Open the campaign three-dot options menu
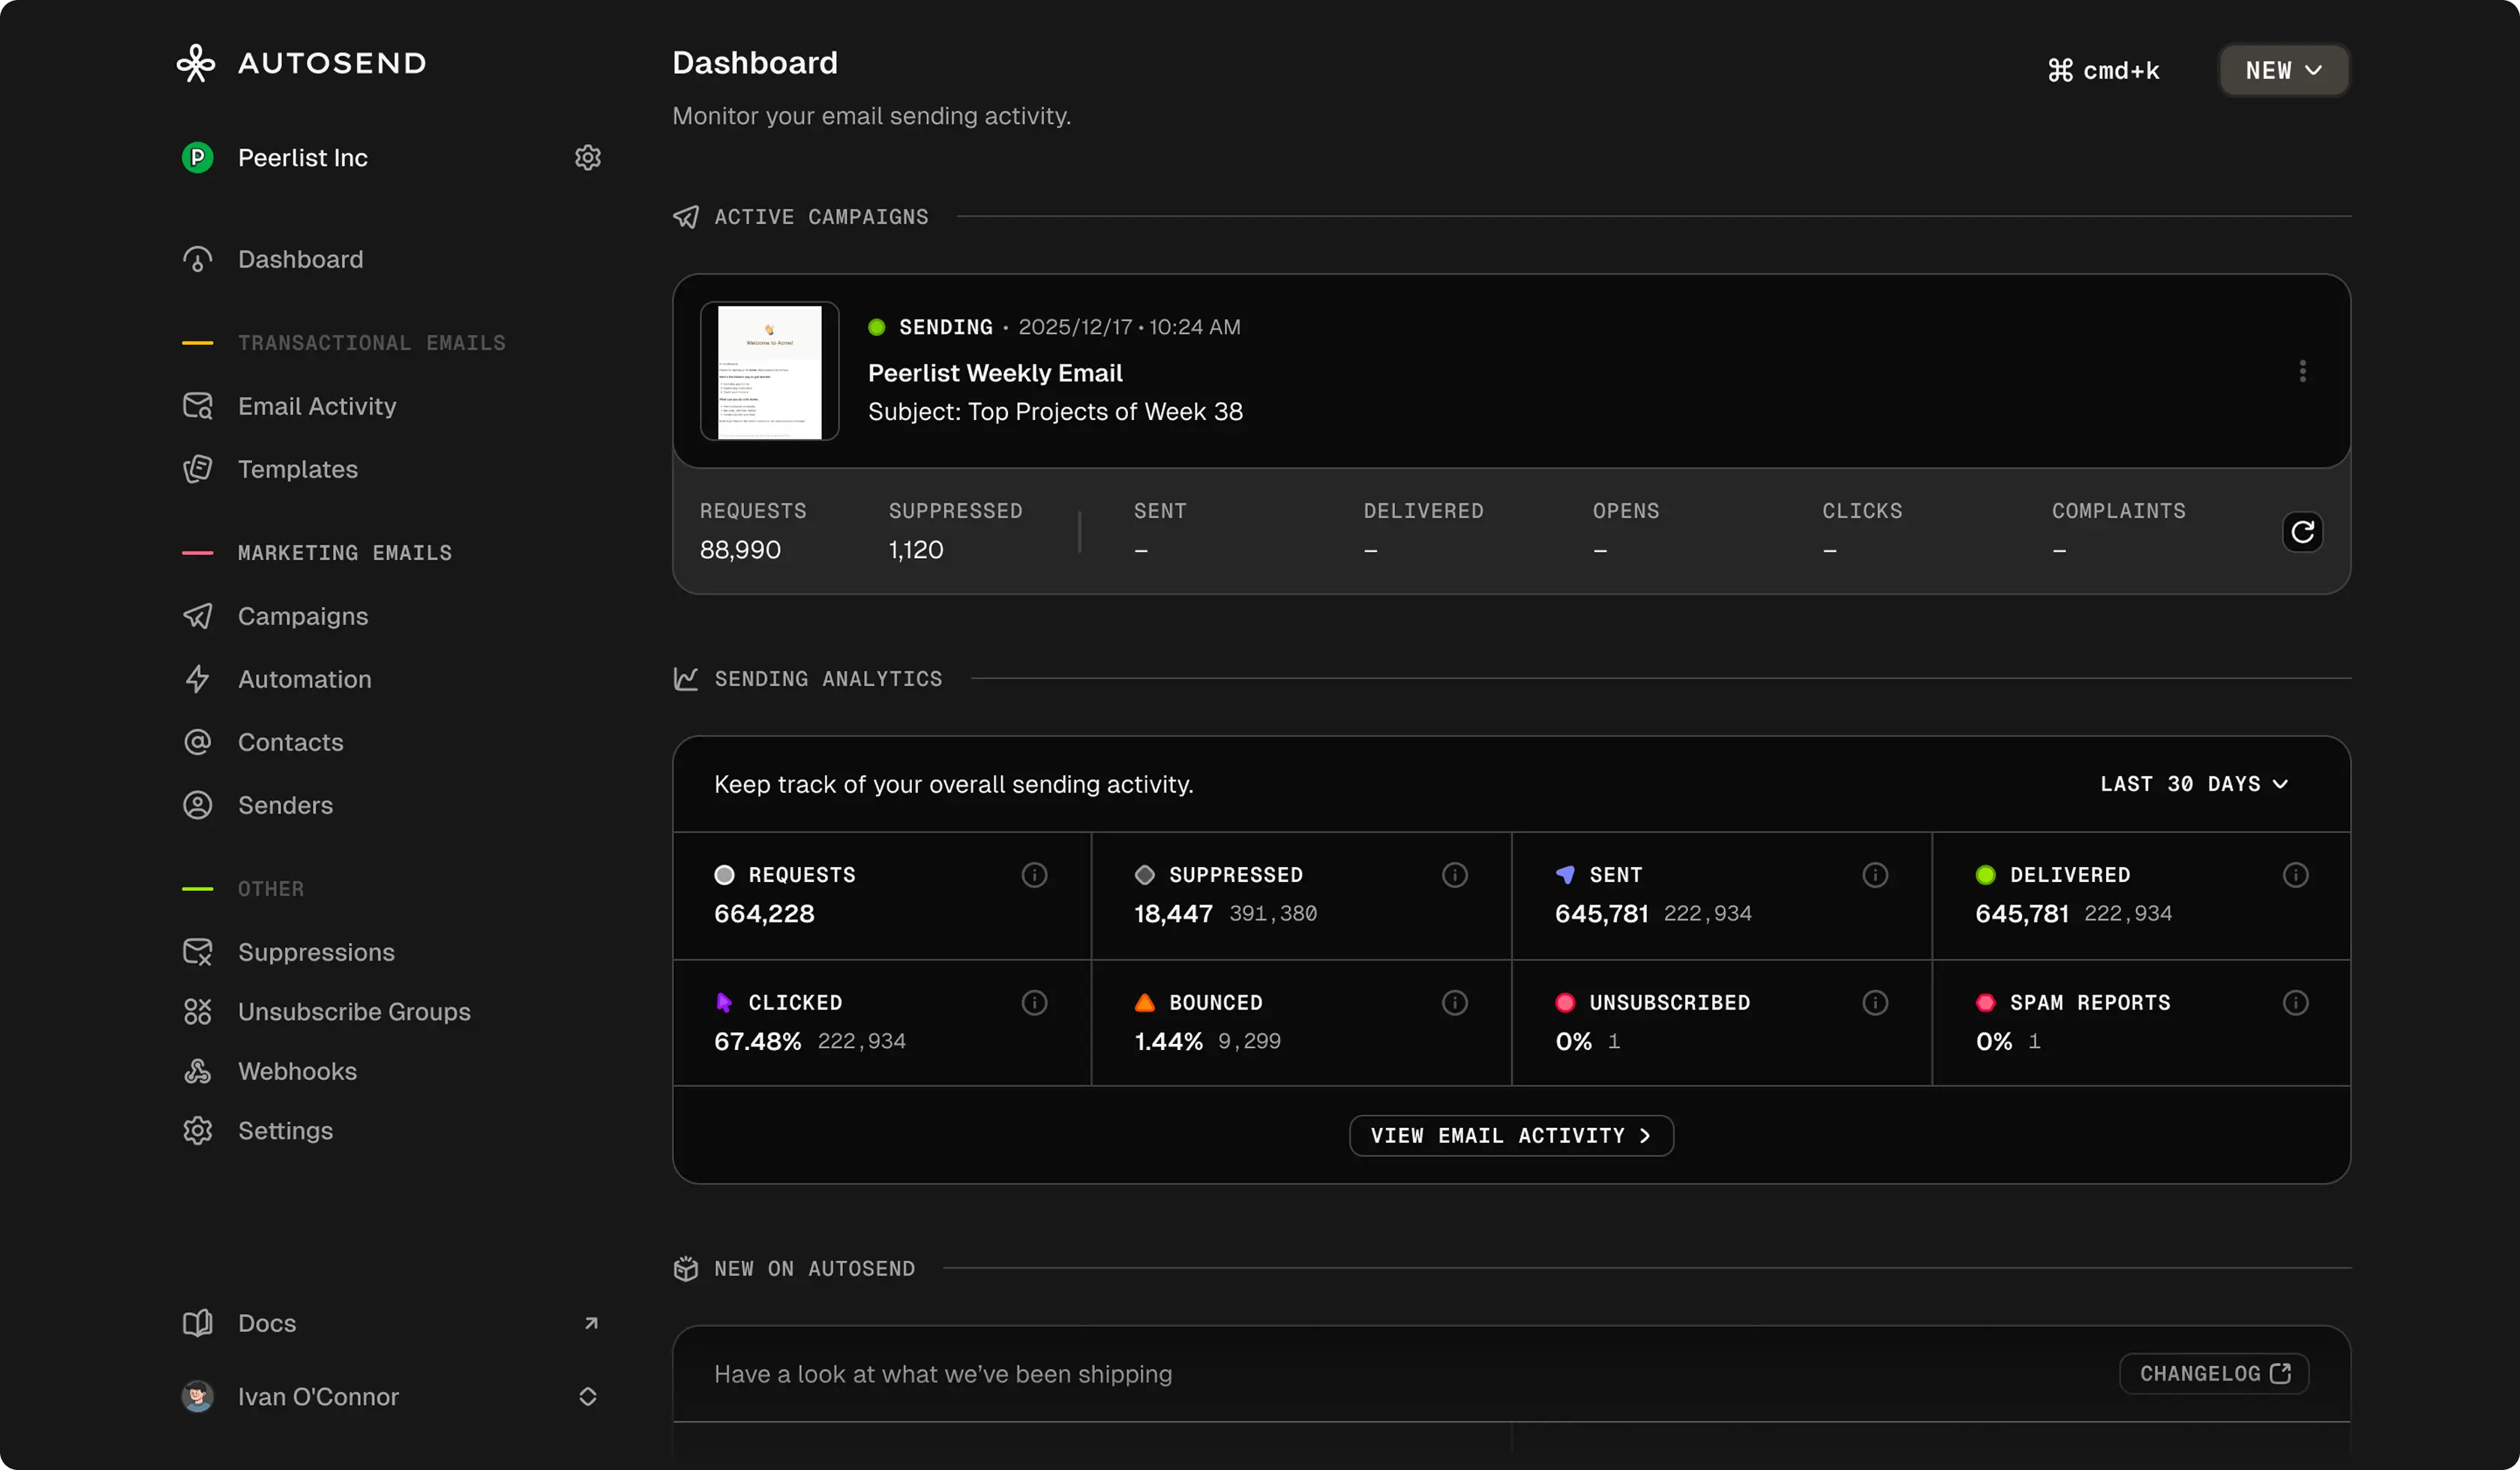 click(x=2302, y=371)
